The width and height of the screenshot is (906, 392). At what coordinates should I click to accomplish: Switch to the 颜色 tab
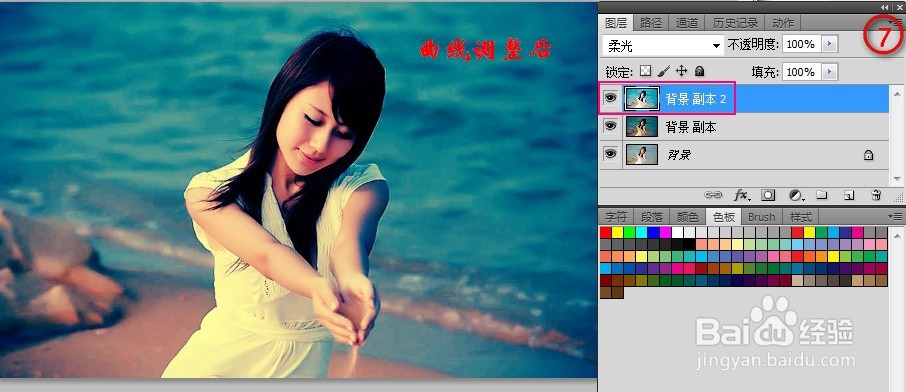(x=687, y=217)
